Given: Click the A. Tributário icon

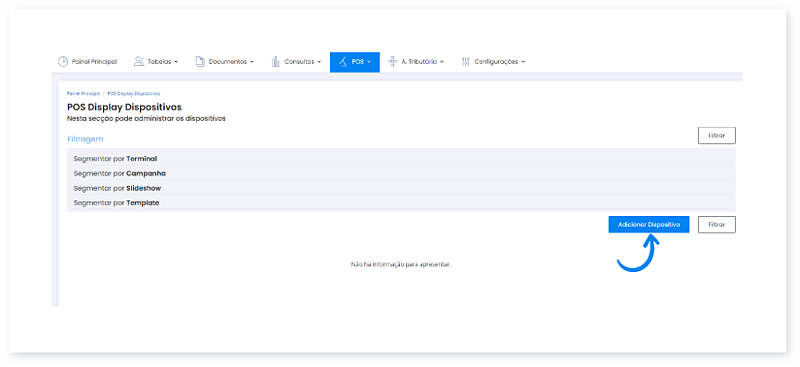Looking at the screenshot, I should pos(392,61).
